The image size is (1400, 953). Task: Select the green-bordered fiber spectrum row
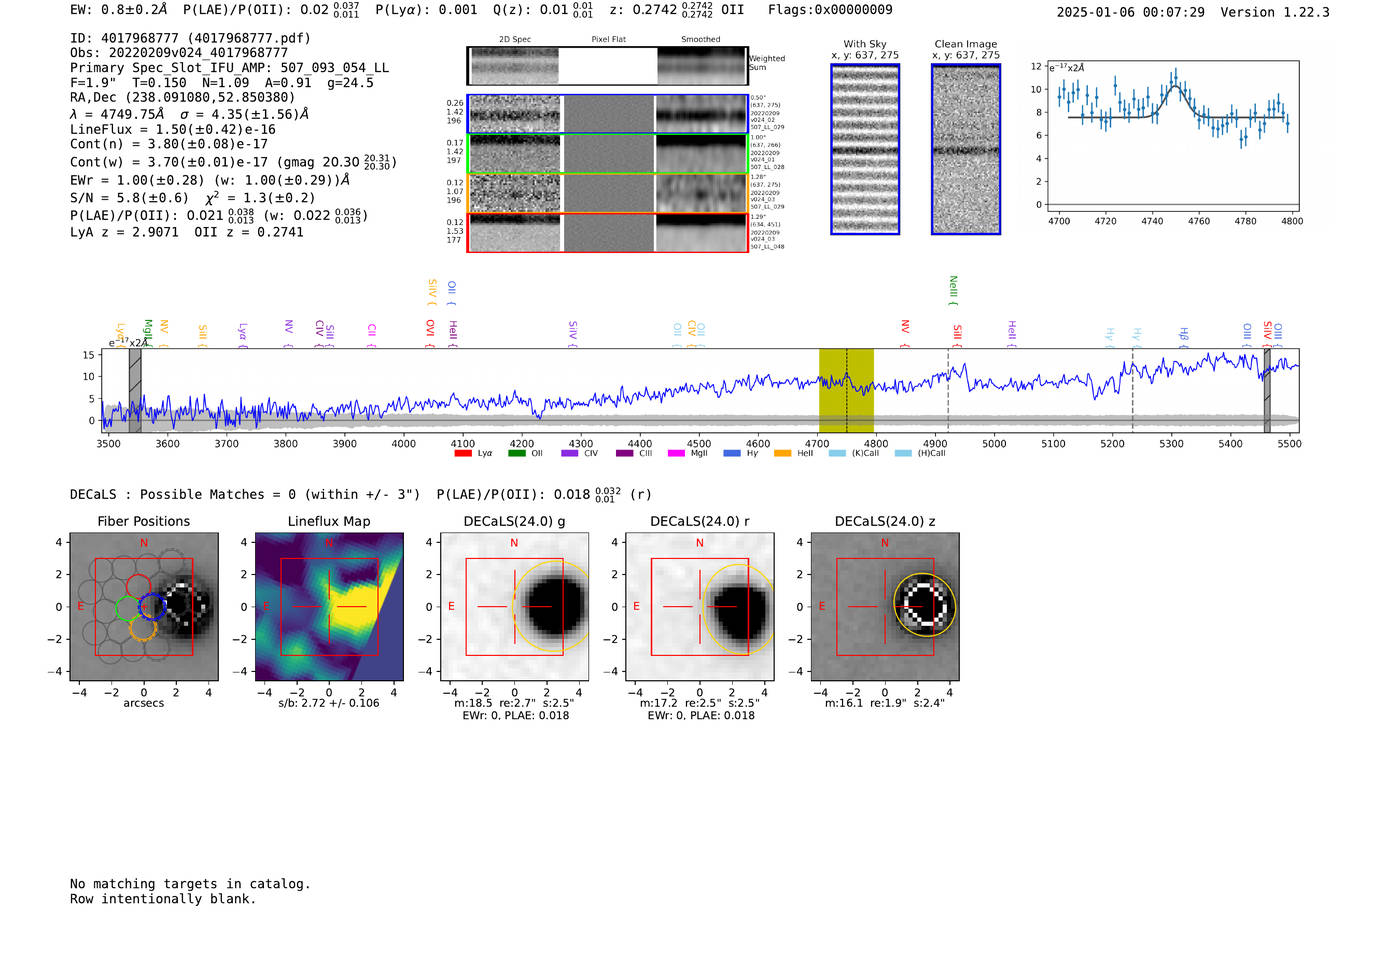pos(607,154)
